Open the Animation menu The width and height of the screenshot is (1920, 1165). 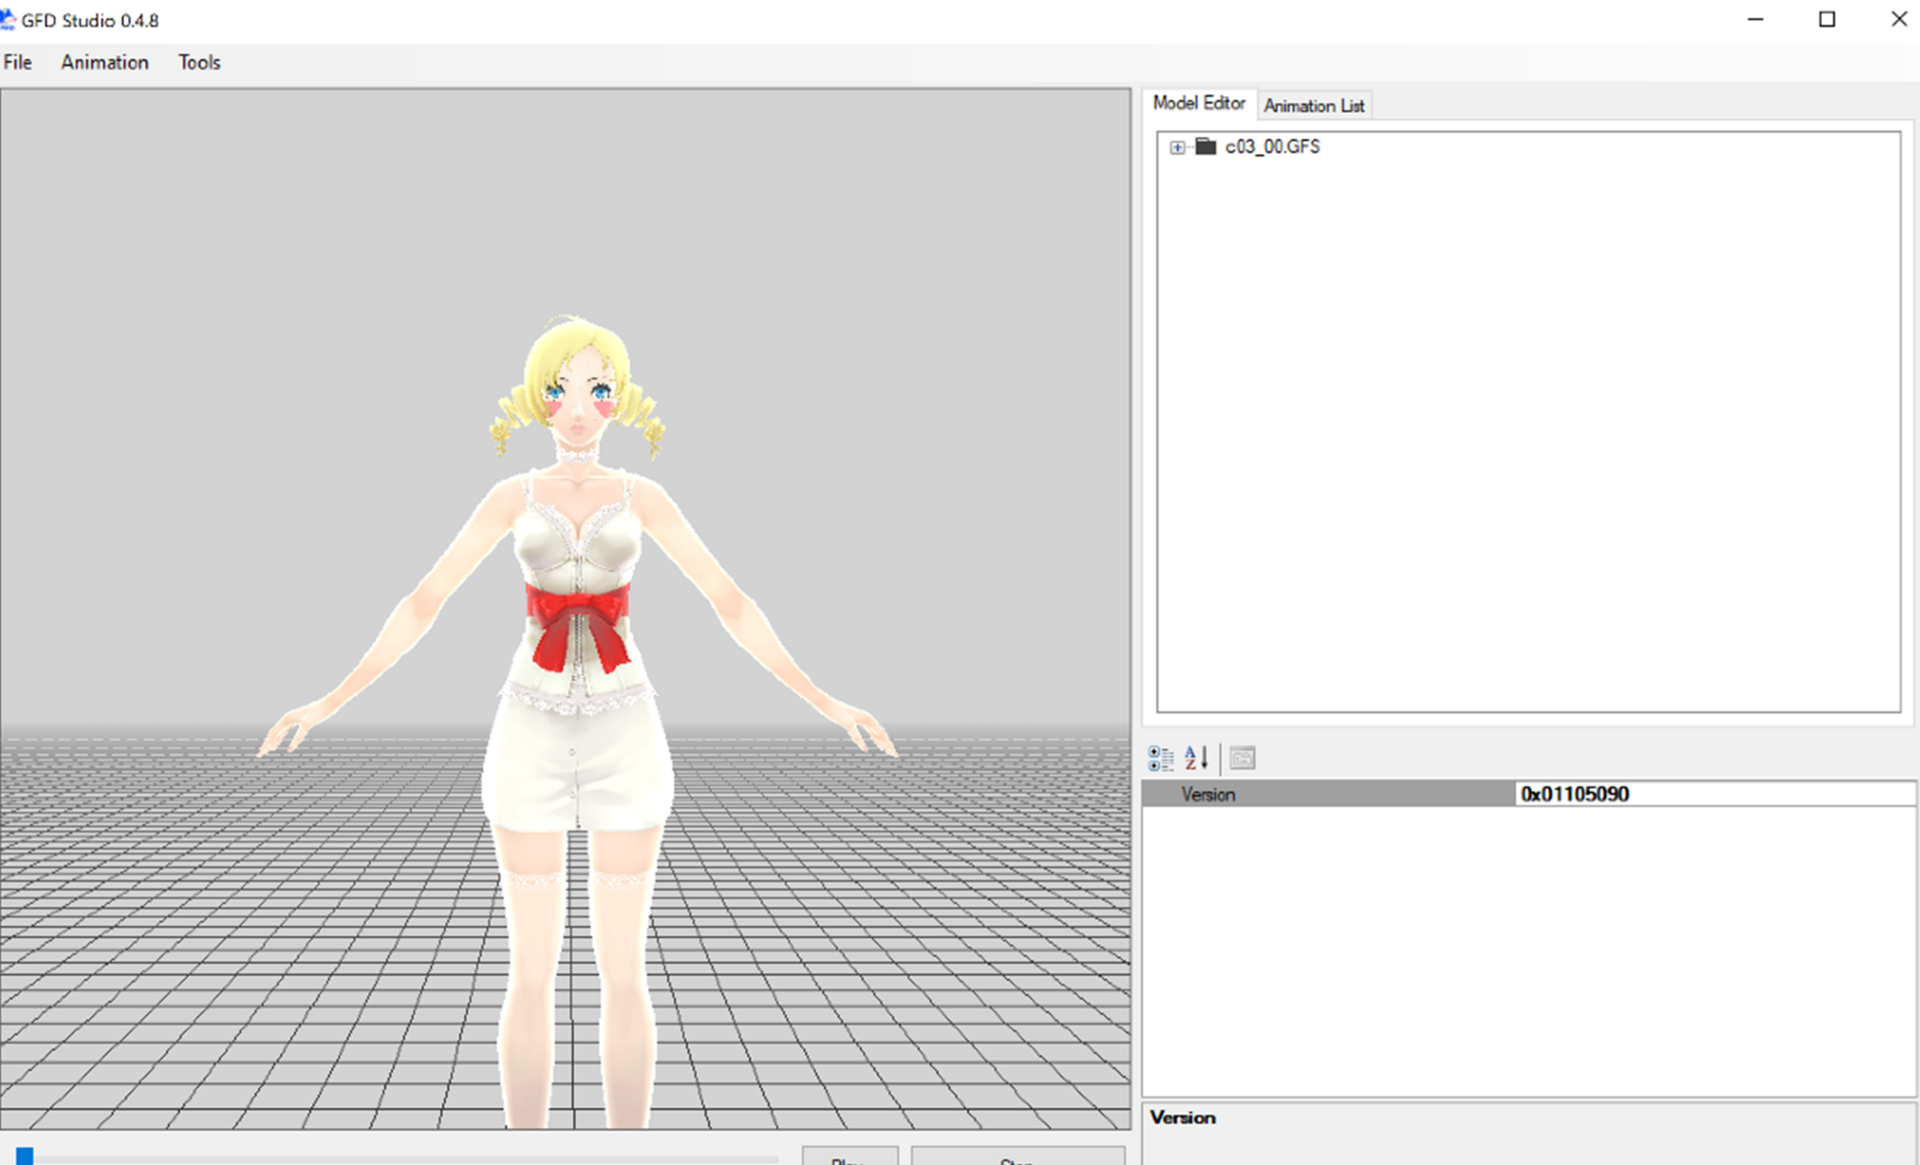(x=105, y=62)
